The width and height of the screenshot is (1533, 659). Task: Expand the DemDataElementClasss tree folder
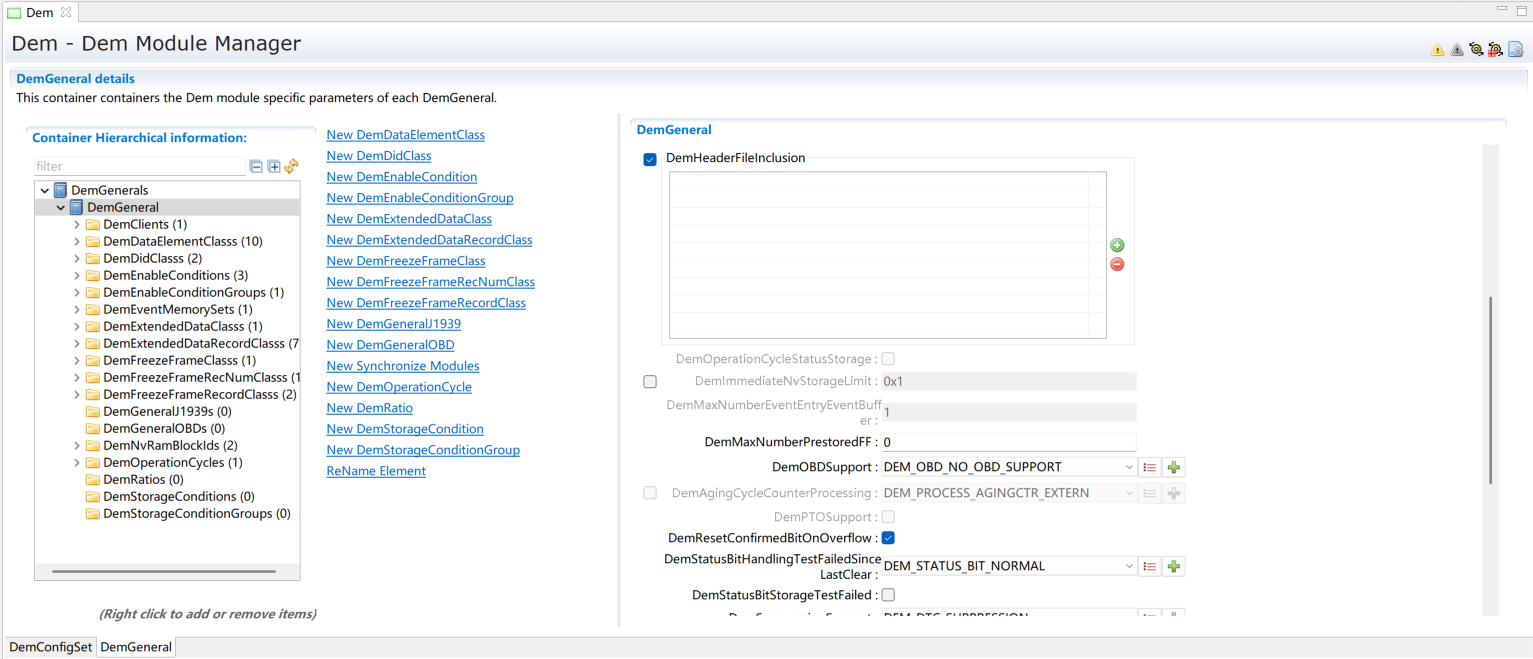[77, 242]
